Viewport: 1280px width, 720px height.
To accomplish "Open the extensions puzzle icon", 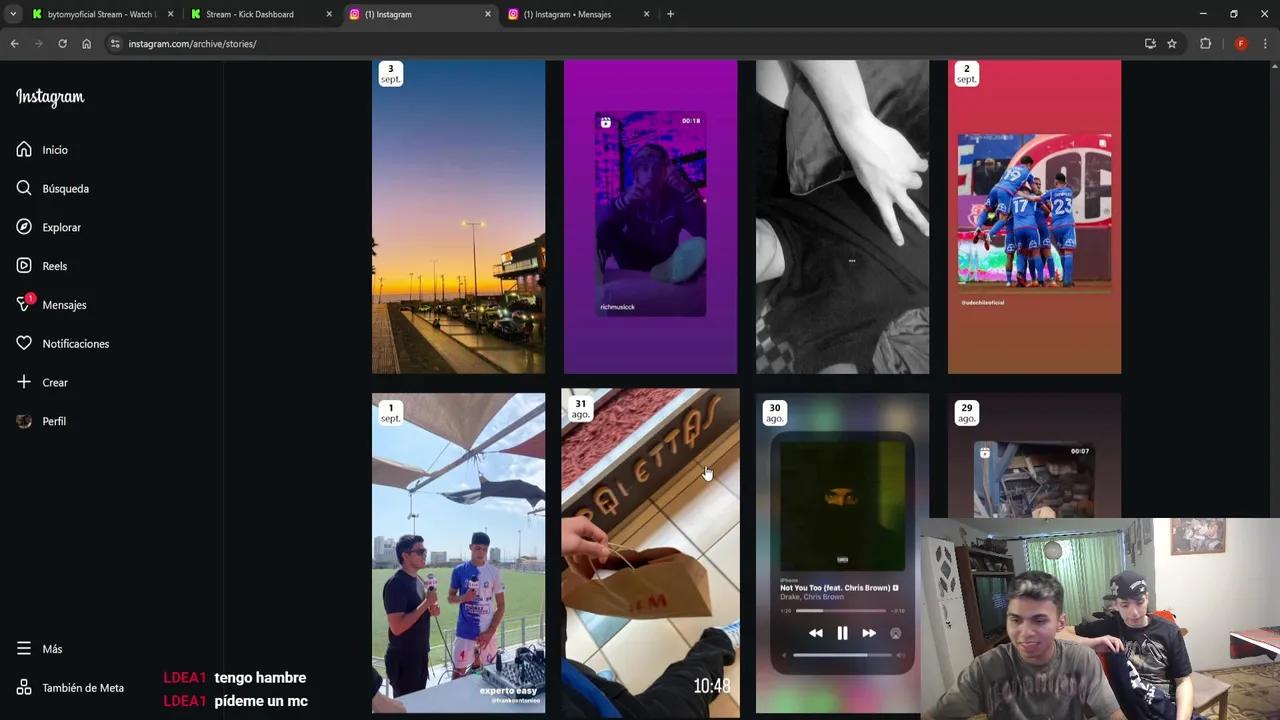I will 1205,44.
